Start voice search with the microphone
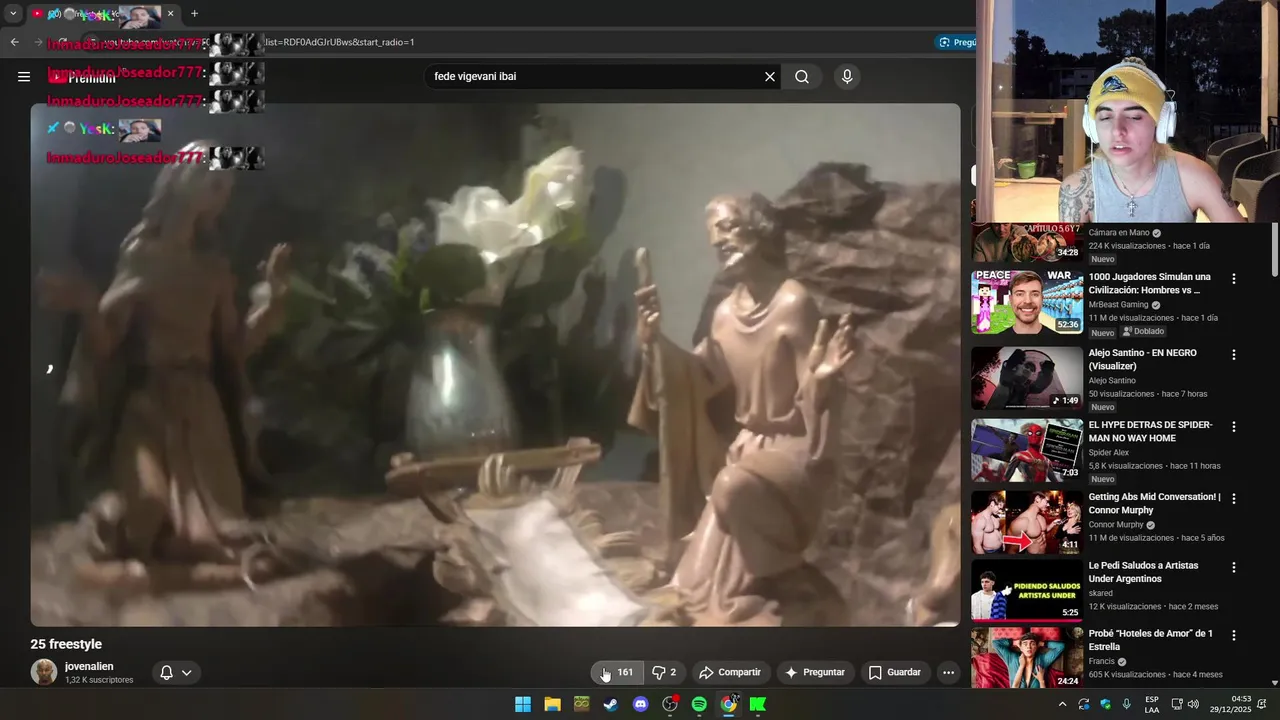This screenshot has width=1280, height=720. [847, 76]
